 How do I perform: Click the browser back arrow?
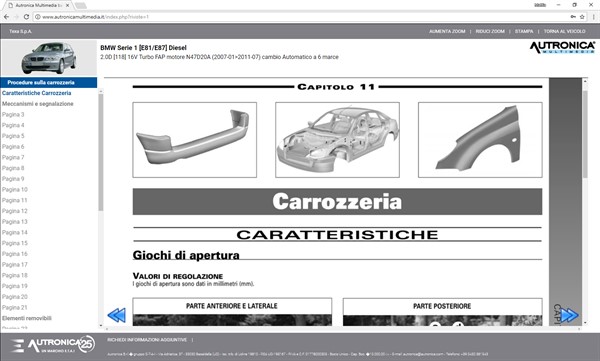7,17
